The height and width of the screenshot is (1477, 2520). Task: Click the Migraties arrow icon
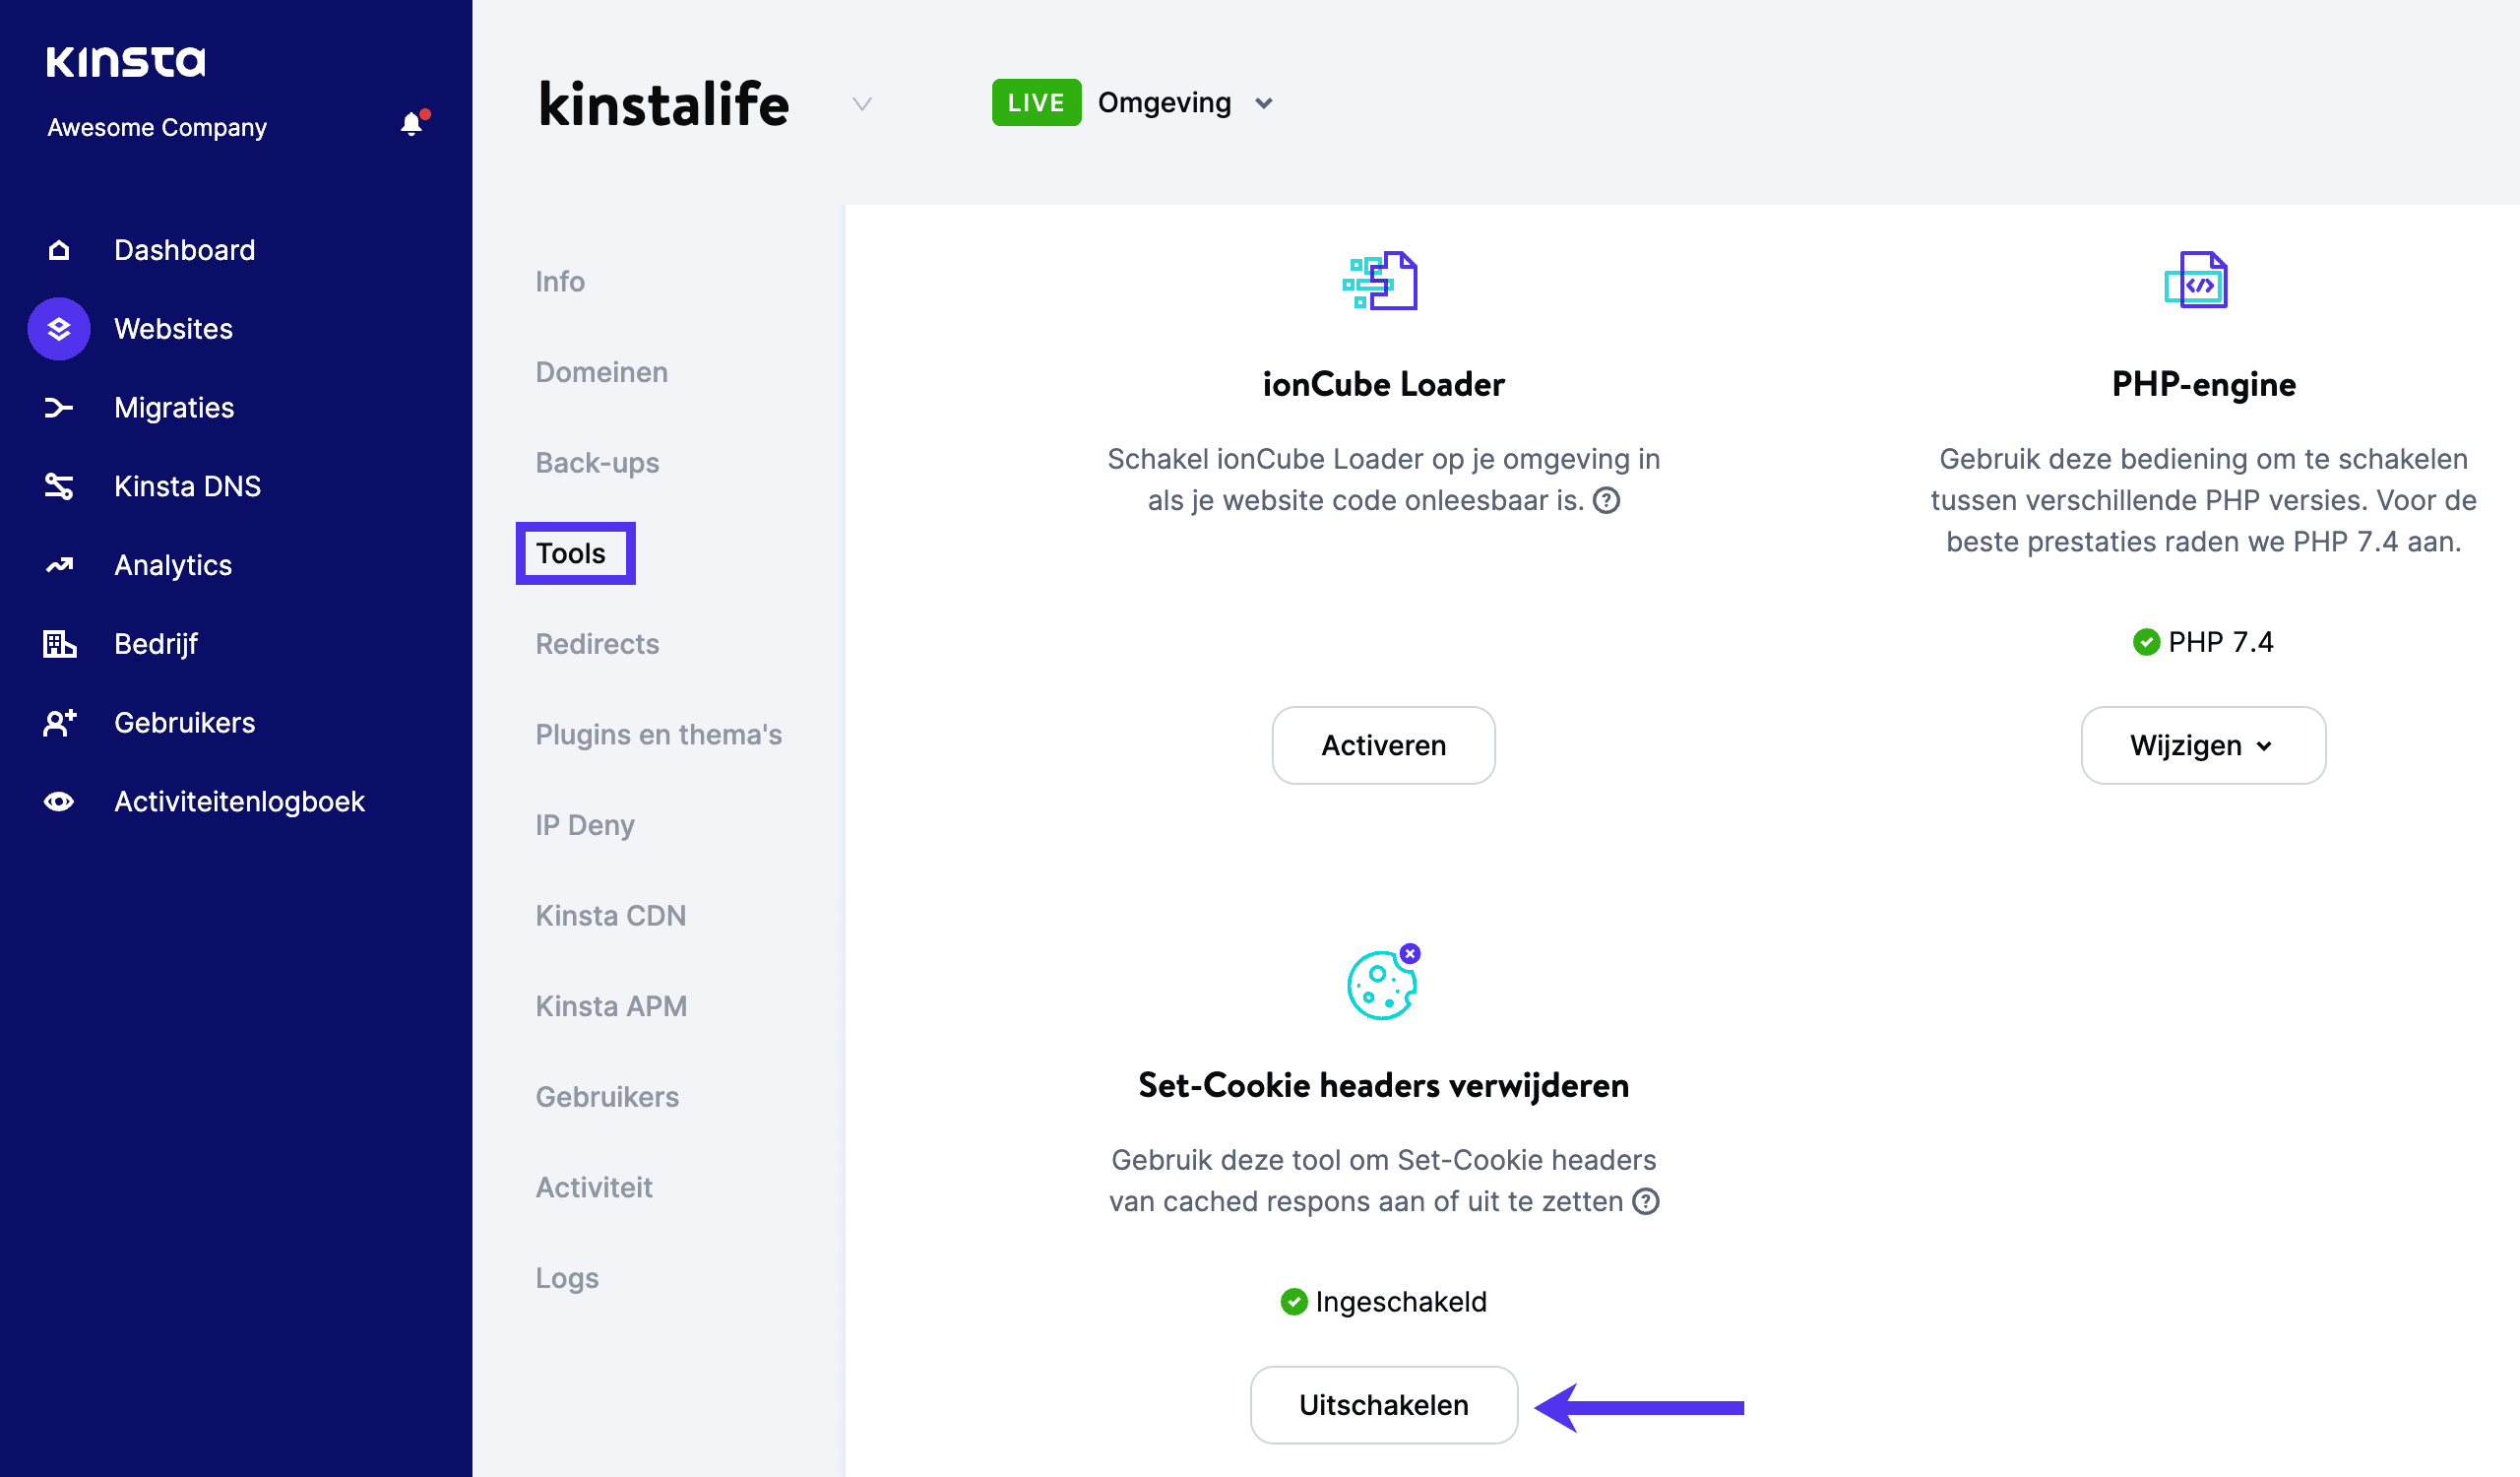[59, 408]
